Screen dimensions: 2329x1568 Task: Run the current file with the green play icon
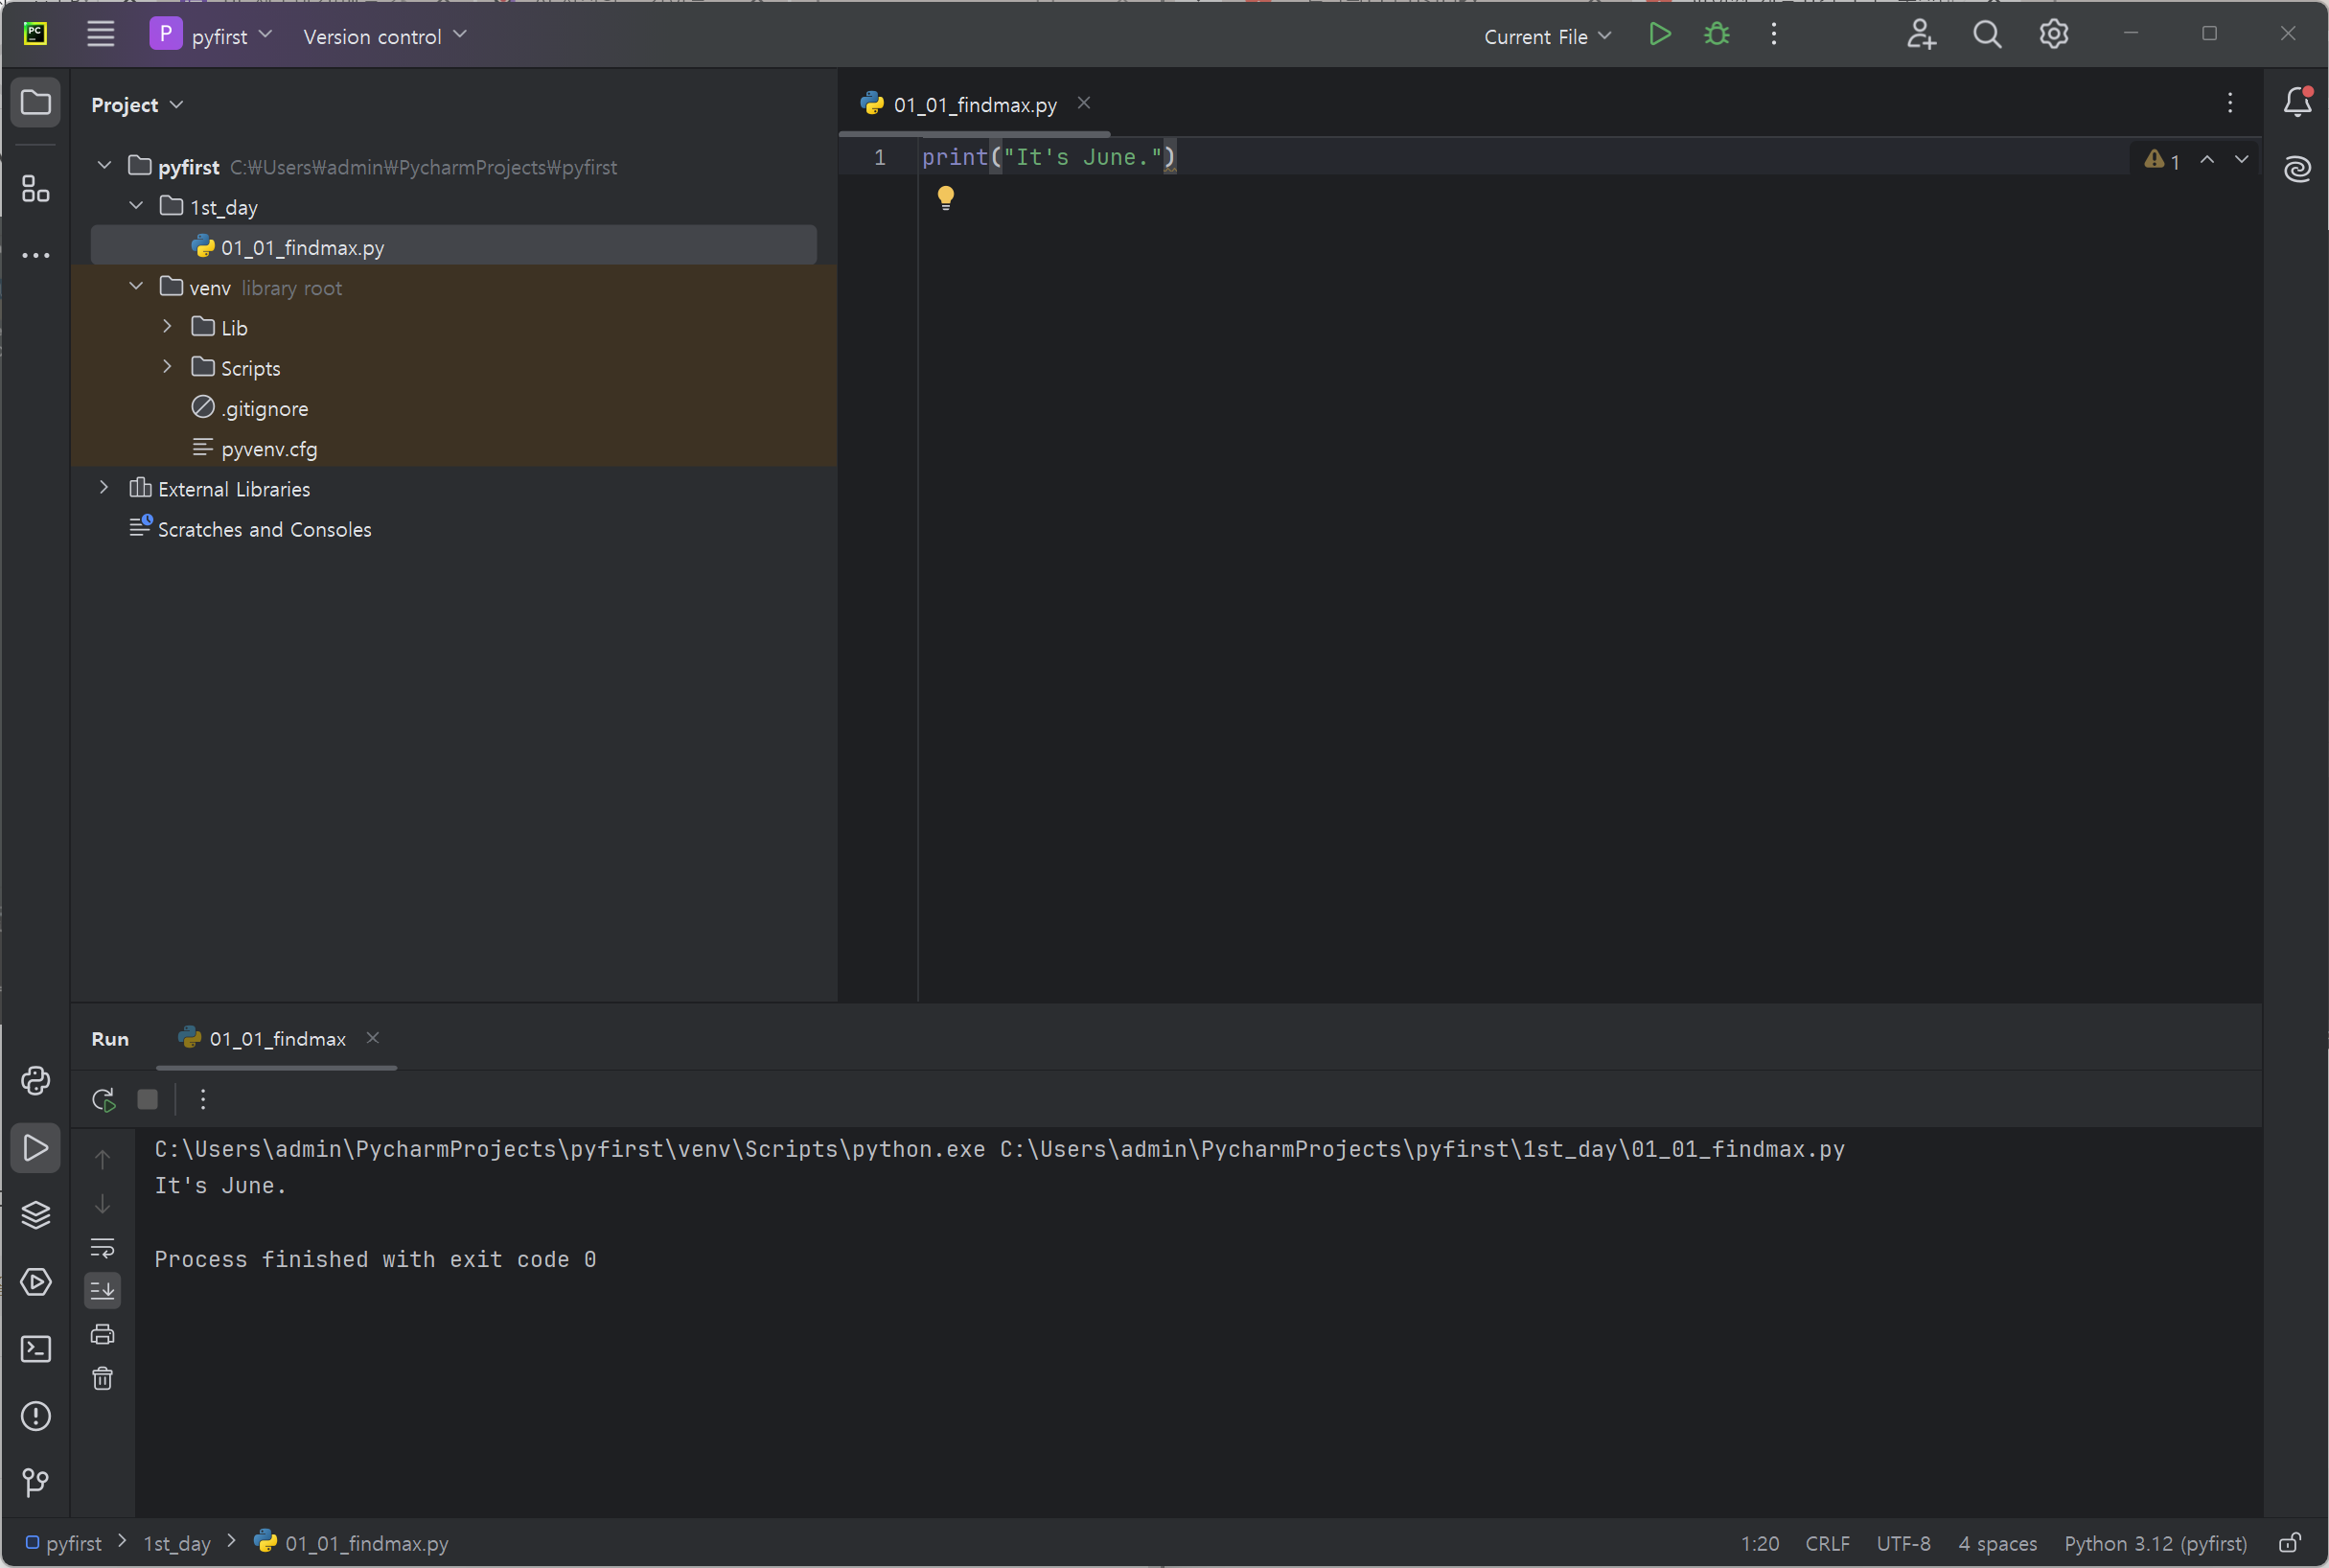click(1660, 35)
